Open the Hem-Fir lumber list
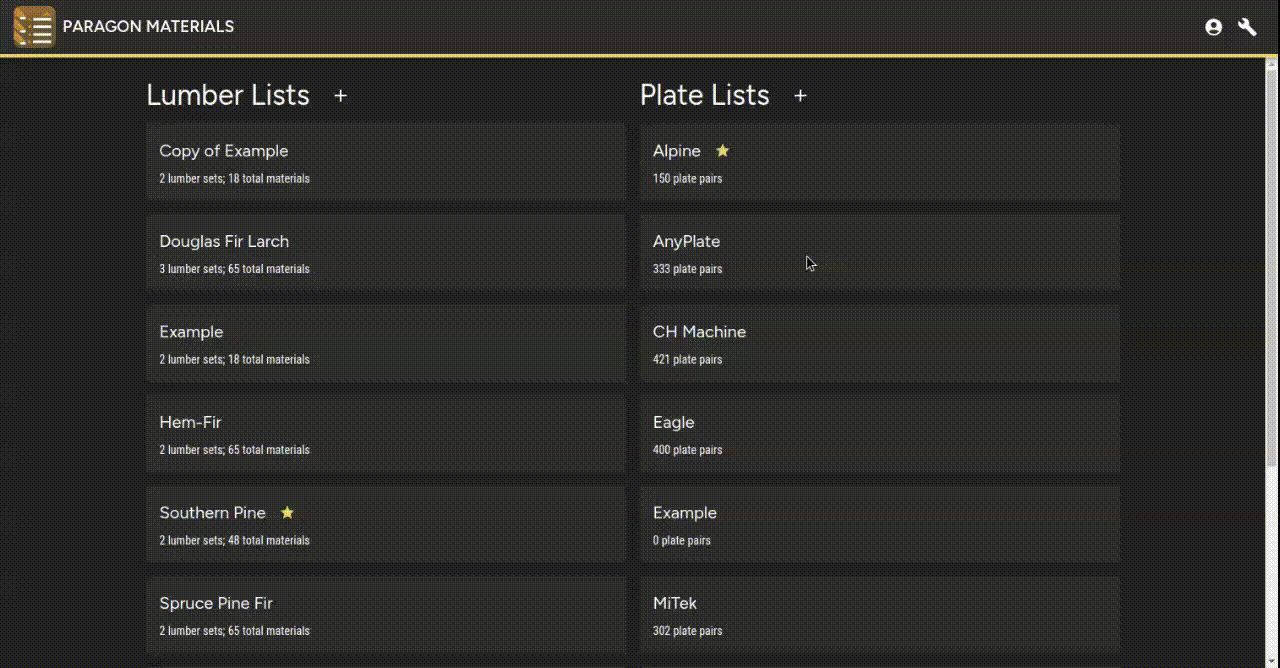 coord(385,434)
